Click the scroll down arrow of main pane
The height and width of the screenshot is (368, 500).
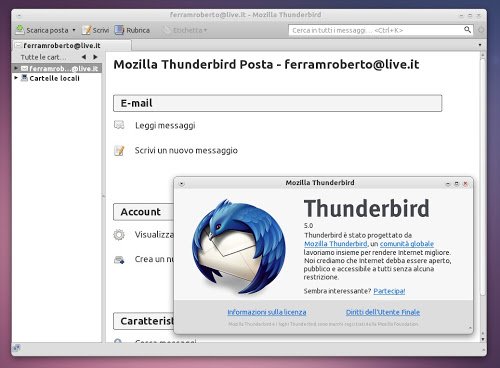click(x=483, y=339)
